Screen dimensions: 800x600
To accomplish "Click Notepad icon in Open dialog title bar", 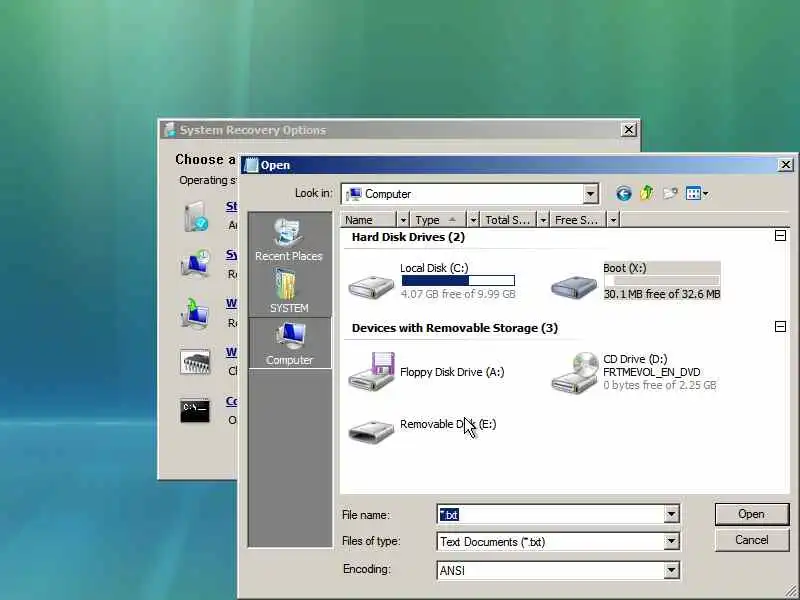I will click(x=251, y=165).
